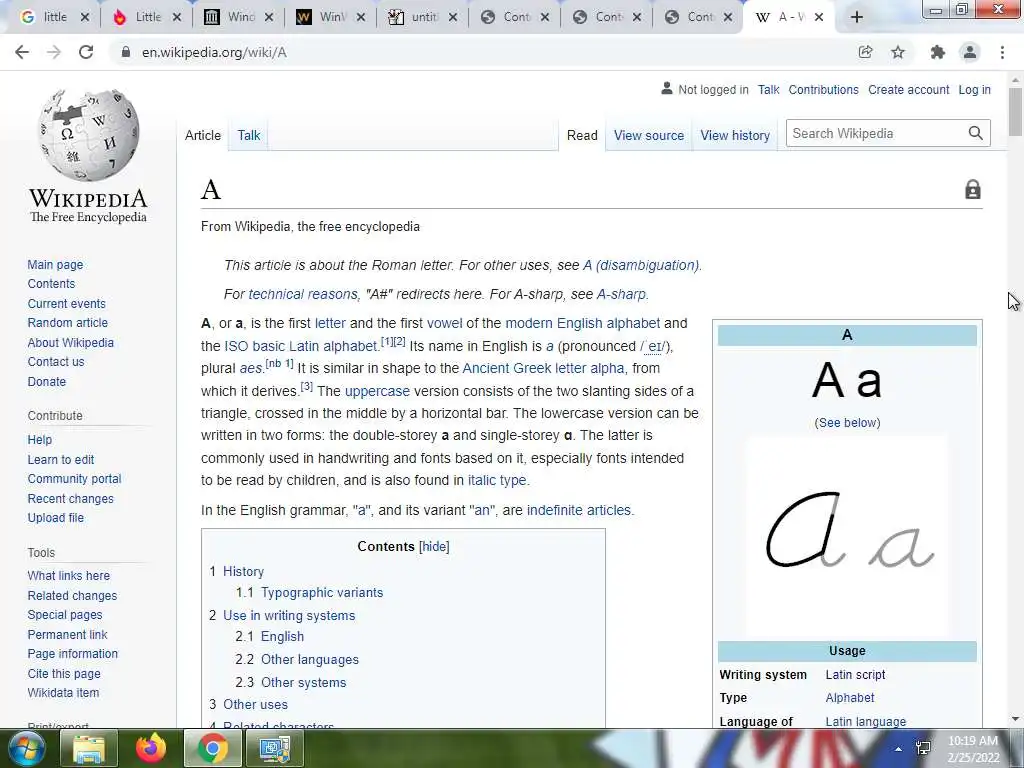This screenshot has height=768, width=1024.
Task: Open the What links here tool
Action: pos(69,575)
